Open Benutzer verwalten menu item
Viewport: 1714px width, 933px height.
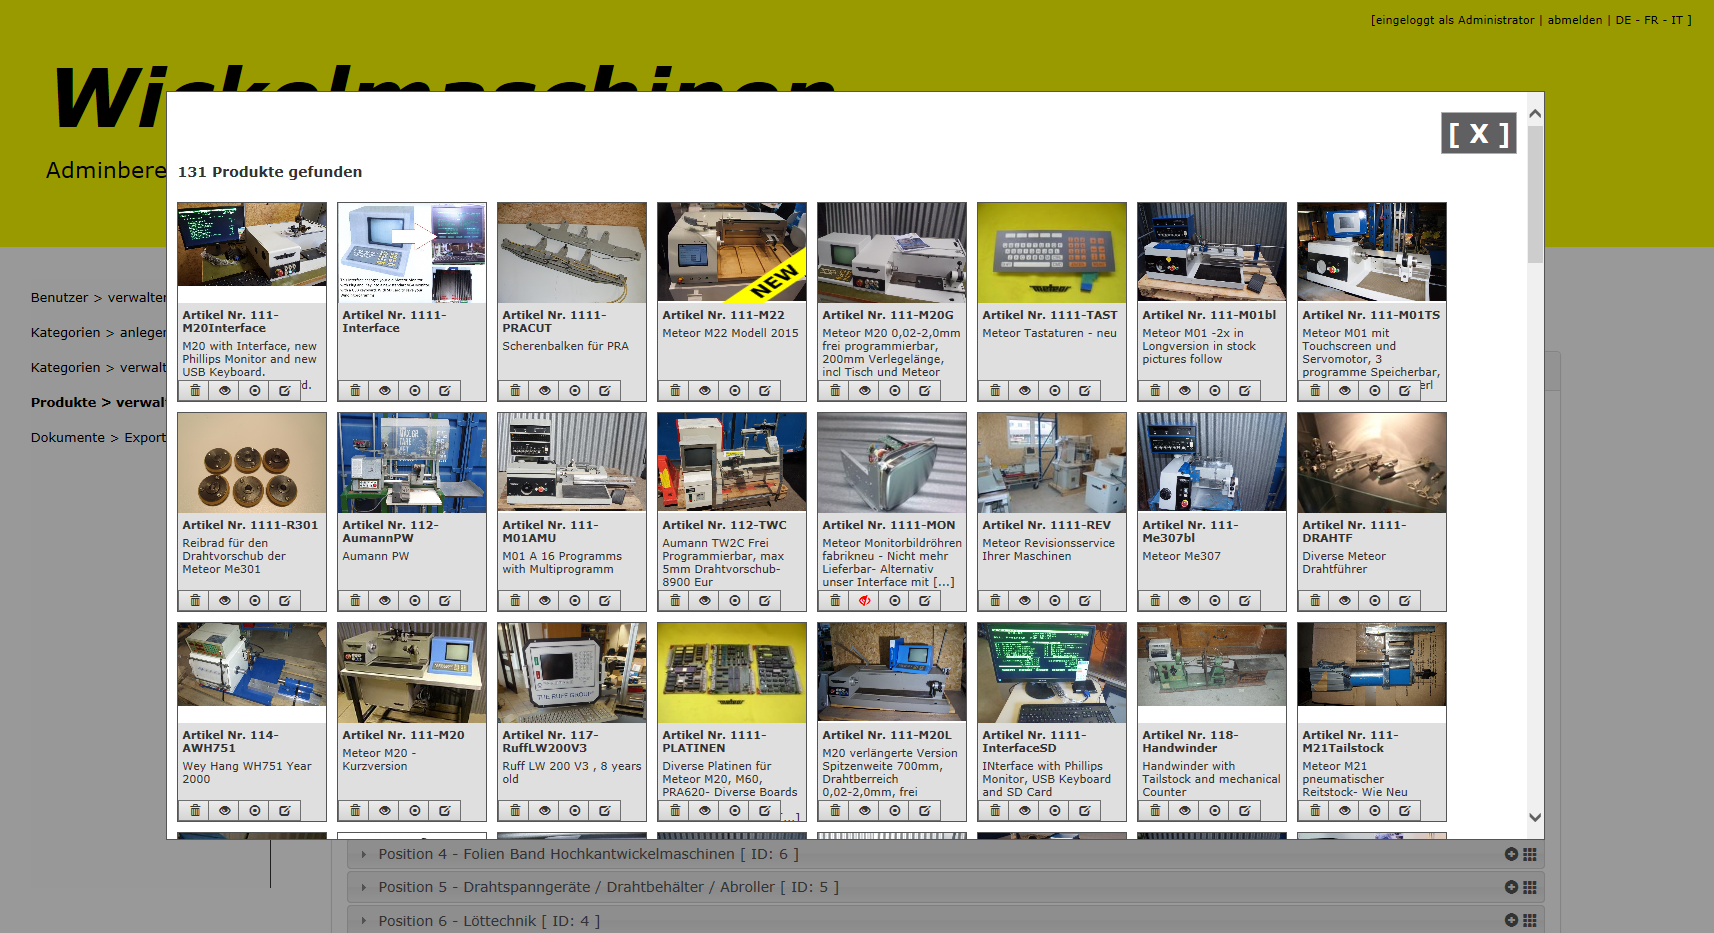(x=98, y=297)
